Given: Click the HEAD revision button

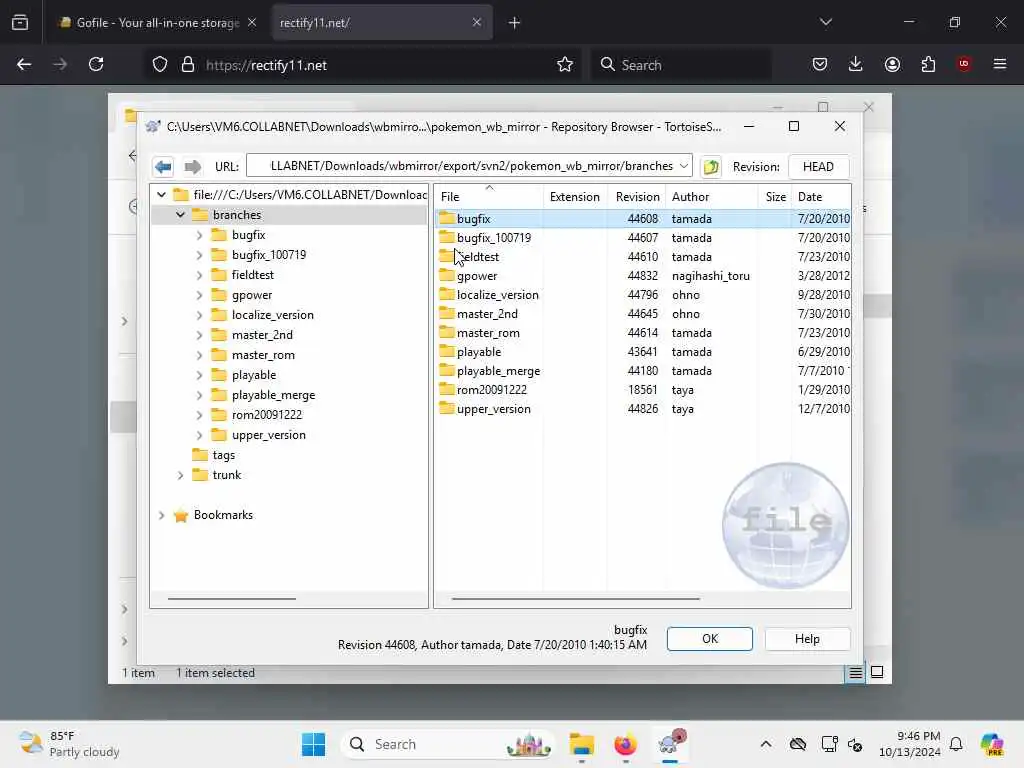Looking at the screenshot, I should click(x=818, y=167).
